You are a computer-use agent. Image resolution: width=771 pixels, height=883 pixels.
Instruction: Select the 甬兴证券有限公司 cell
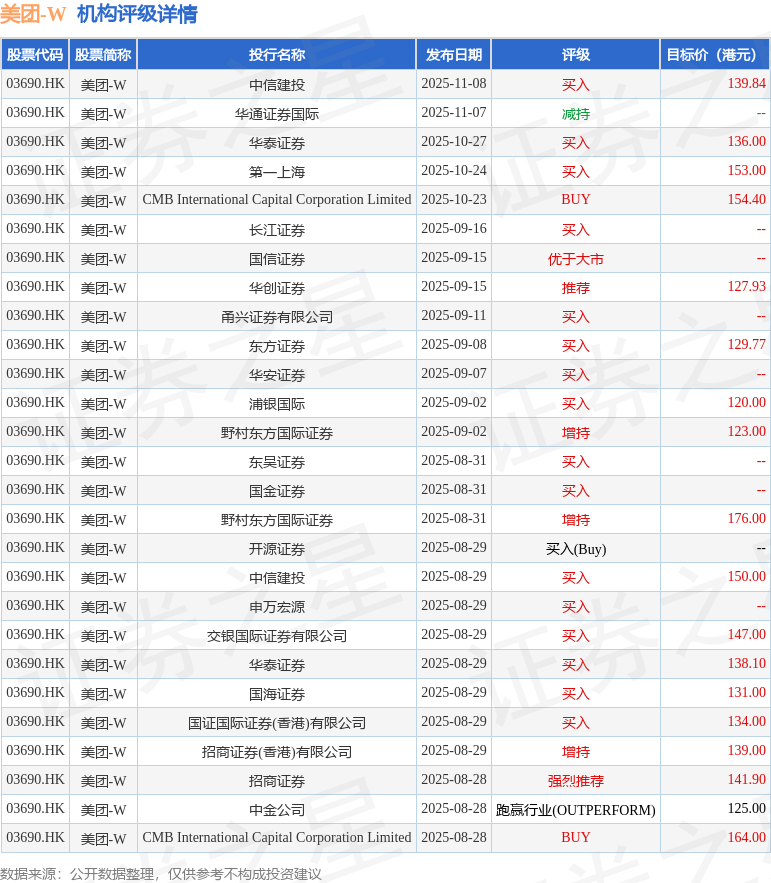277,317
